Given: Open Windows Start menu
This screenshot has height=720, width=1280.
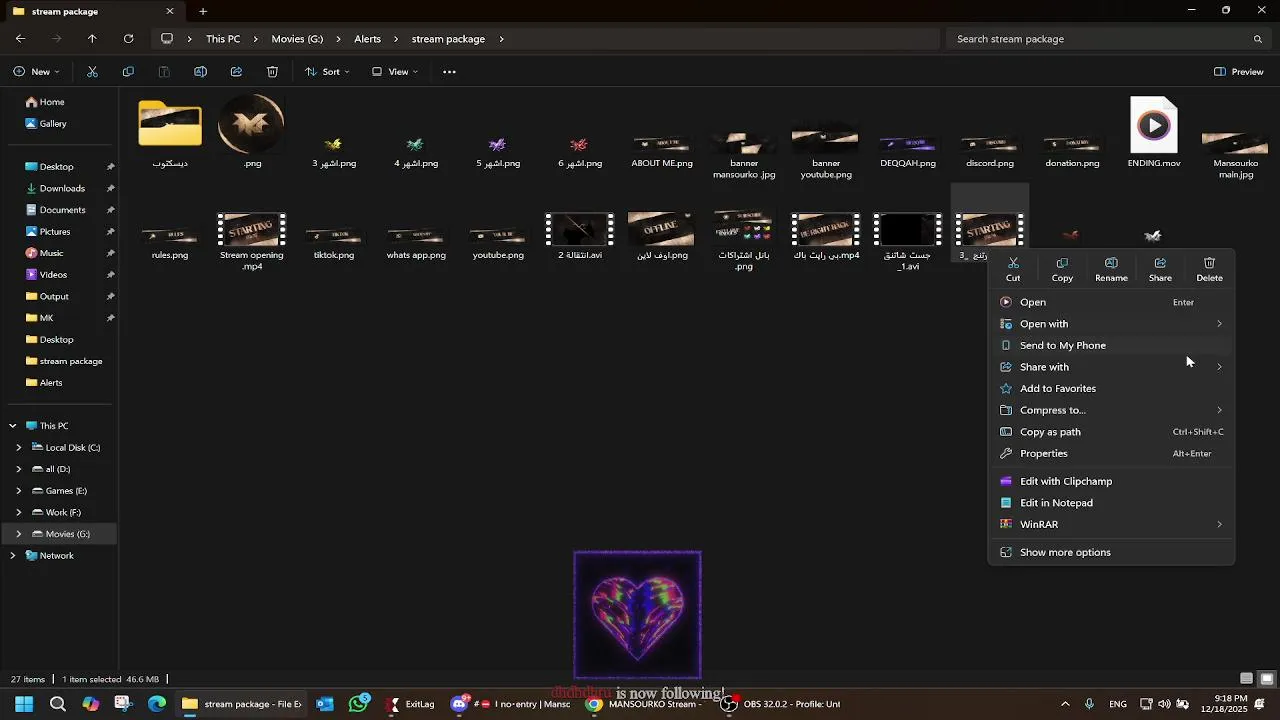Looking at the screenshot, I should tap(24, 704).
